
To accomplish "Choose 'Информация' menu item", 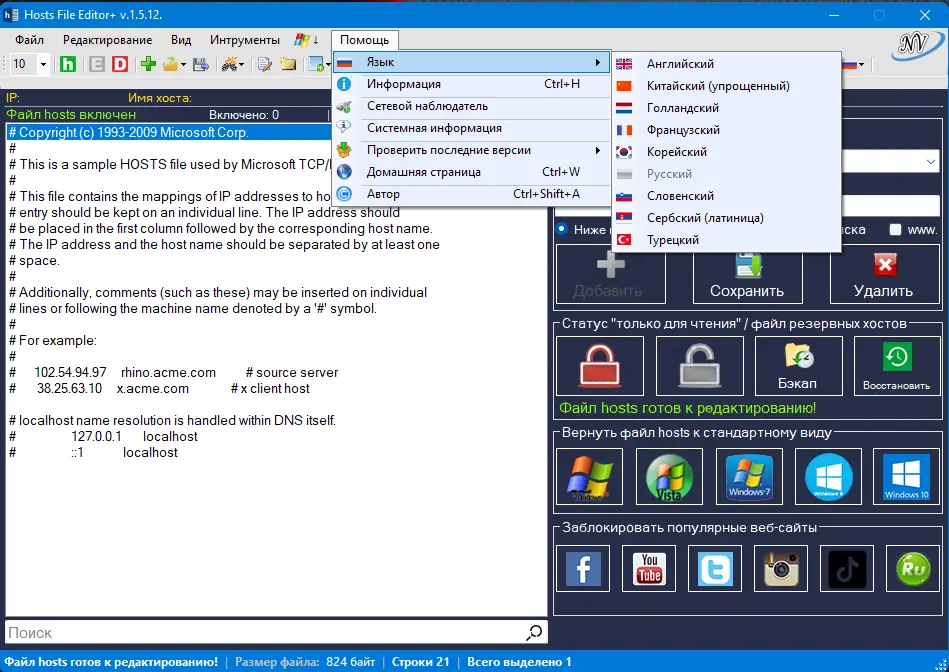I will click(x=471, y=84).
